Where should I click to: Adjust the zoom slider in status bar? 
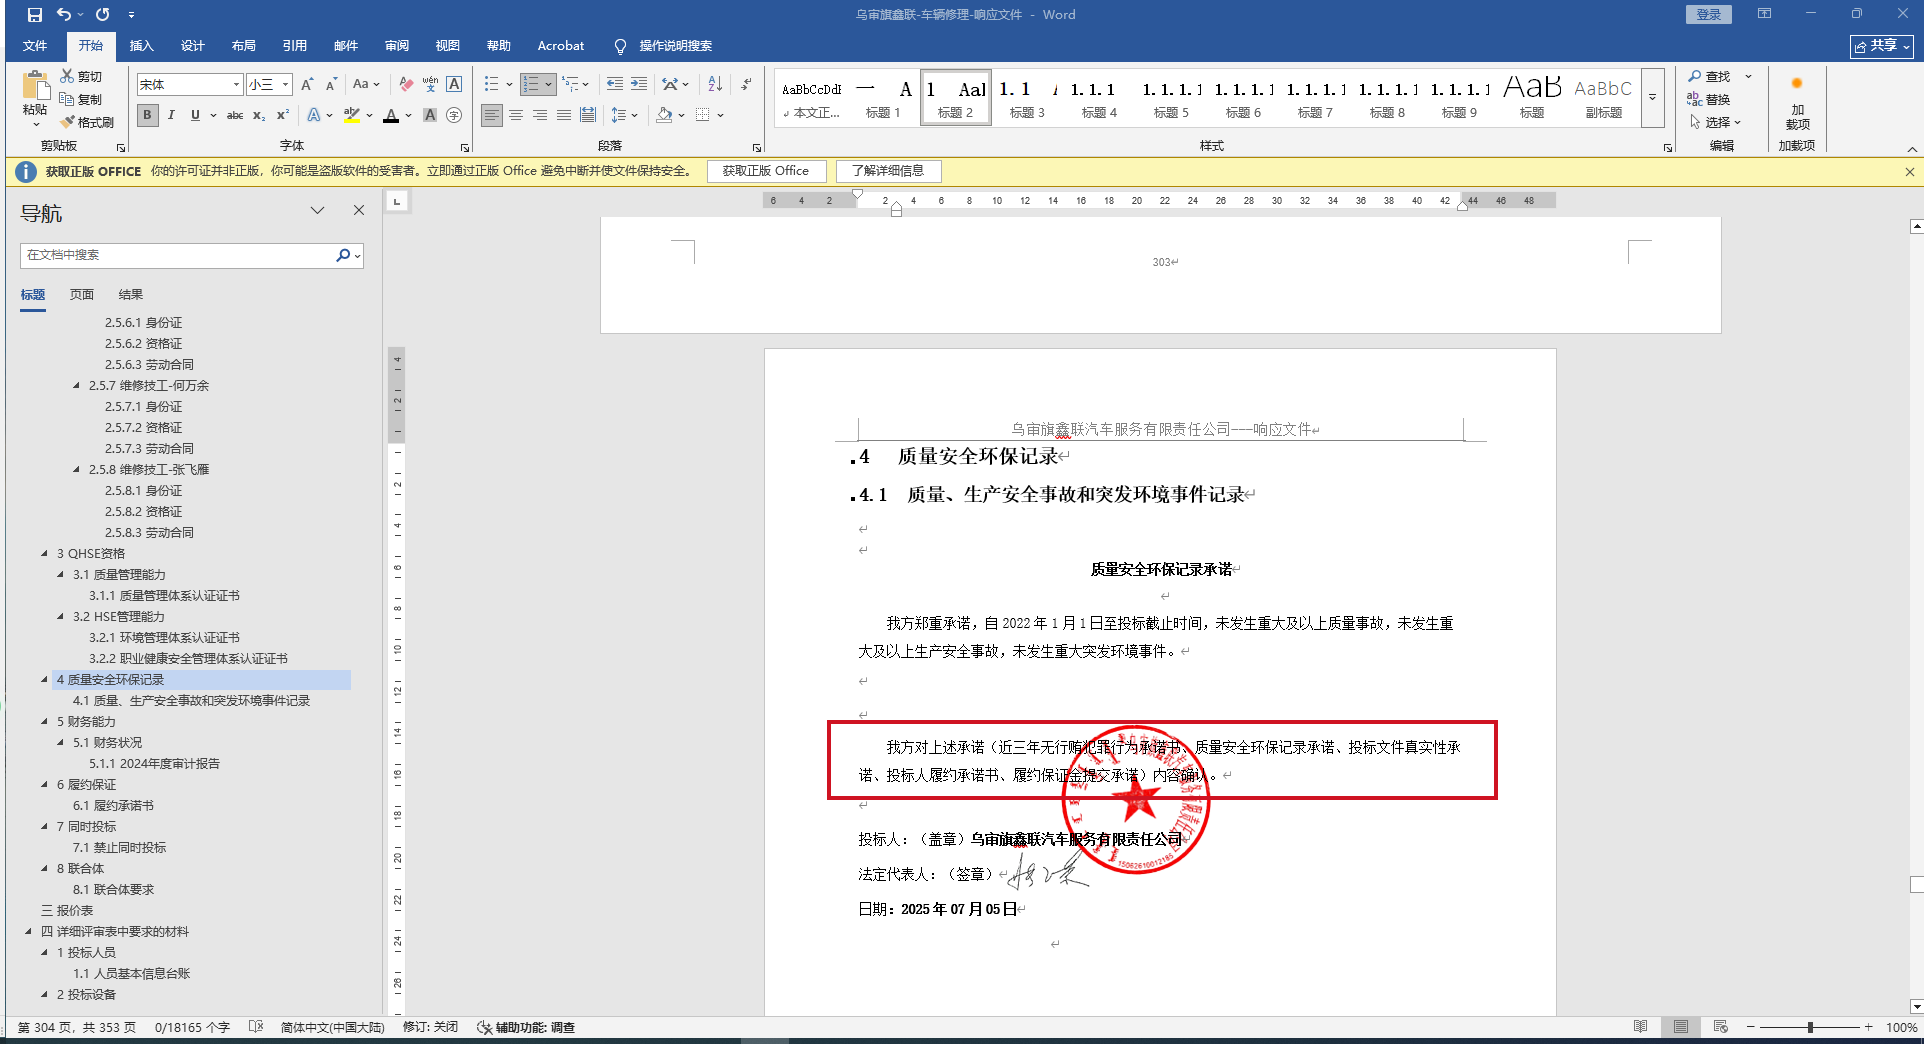click(1809, 1027)
